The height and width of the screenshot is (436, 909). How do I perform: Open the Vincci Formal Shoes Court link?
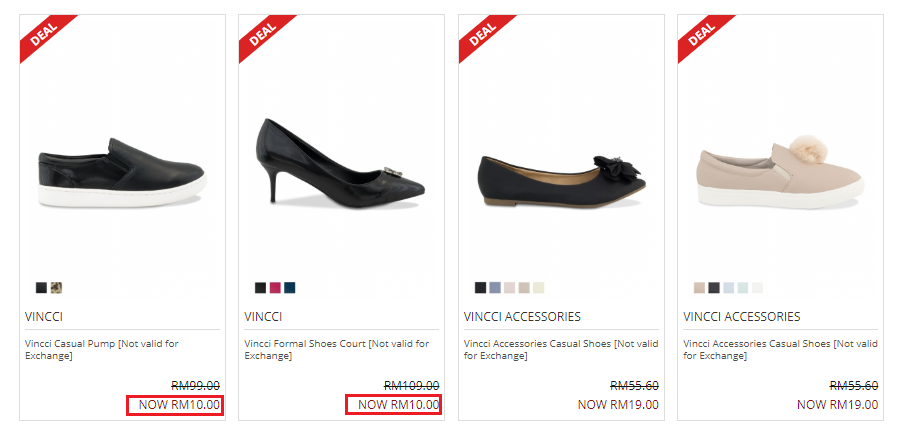pyautogui.click(x=336, y=349)
